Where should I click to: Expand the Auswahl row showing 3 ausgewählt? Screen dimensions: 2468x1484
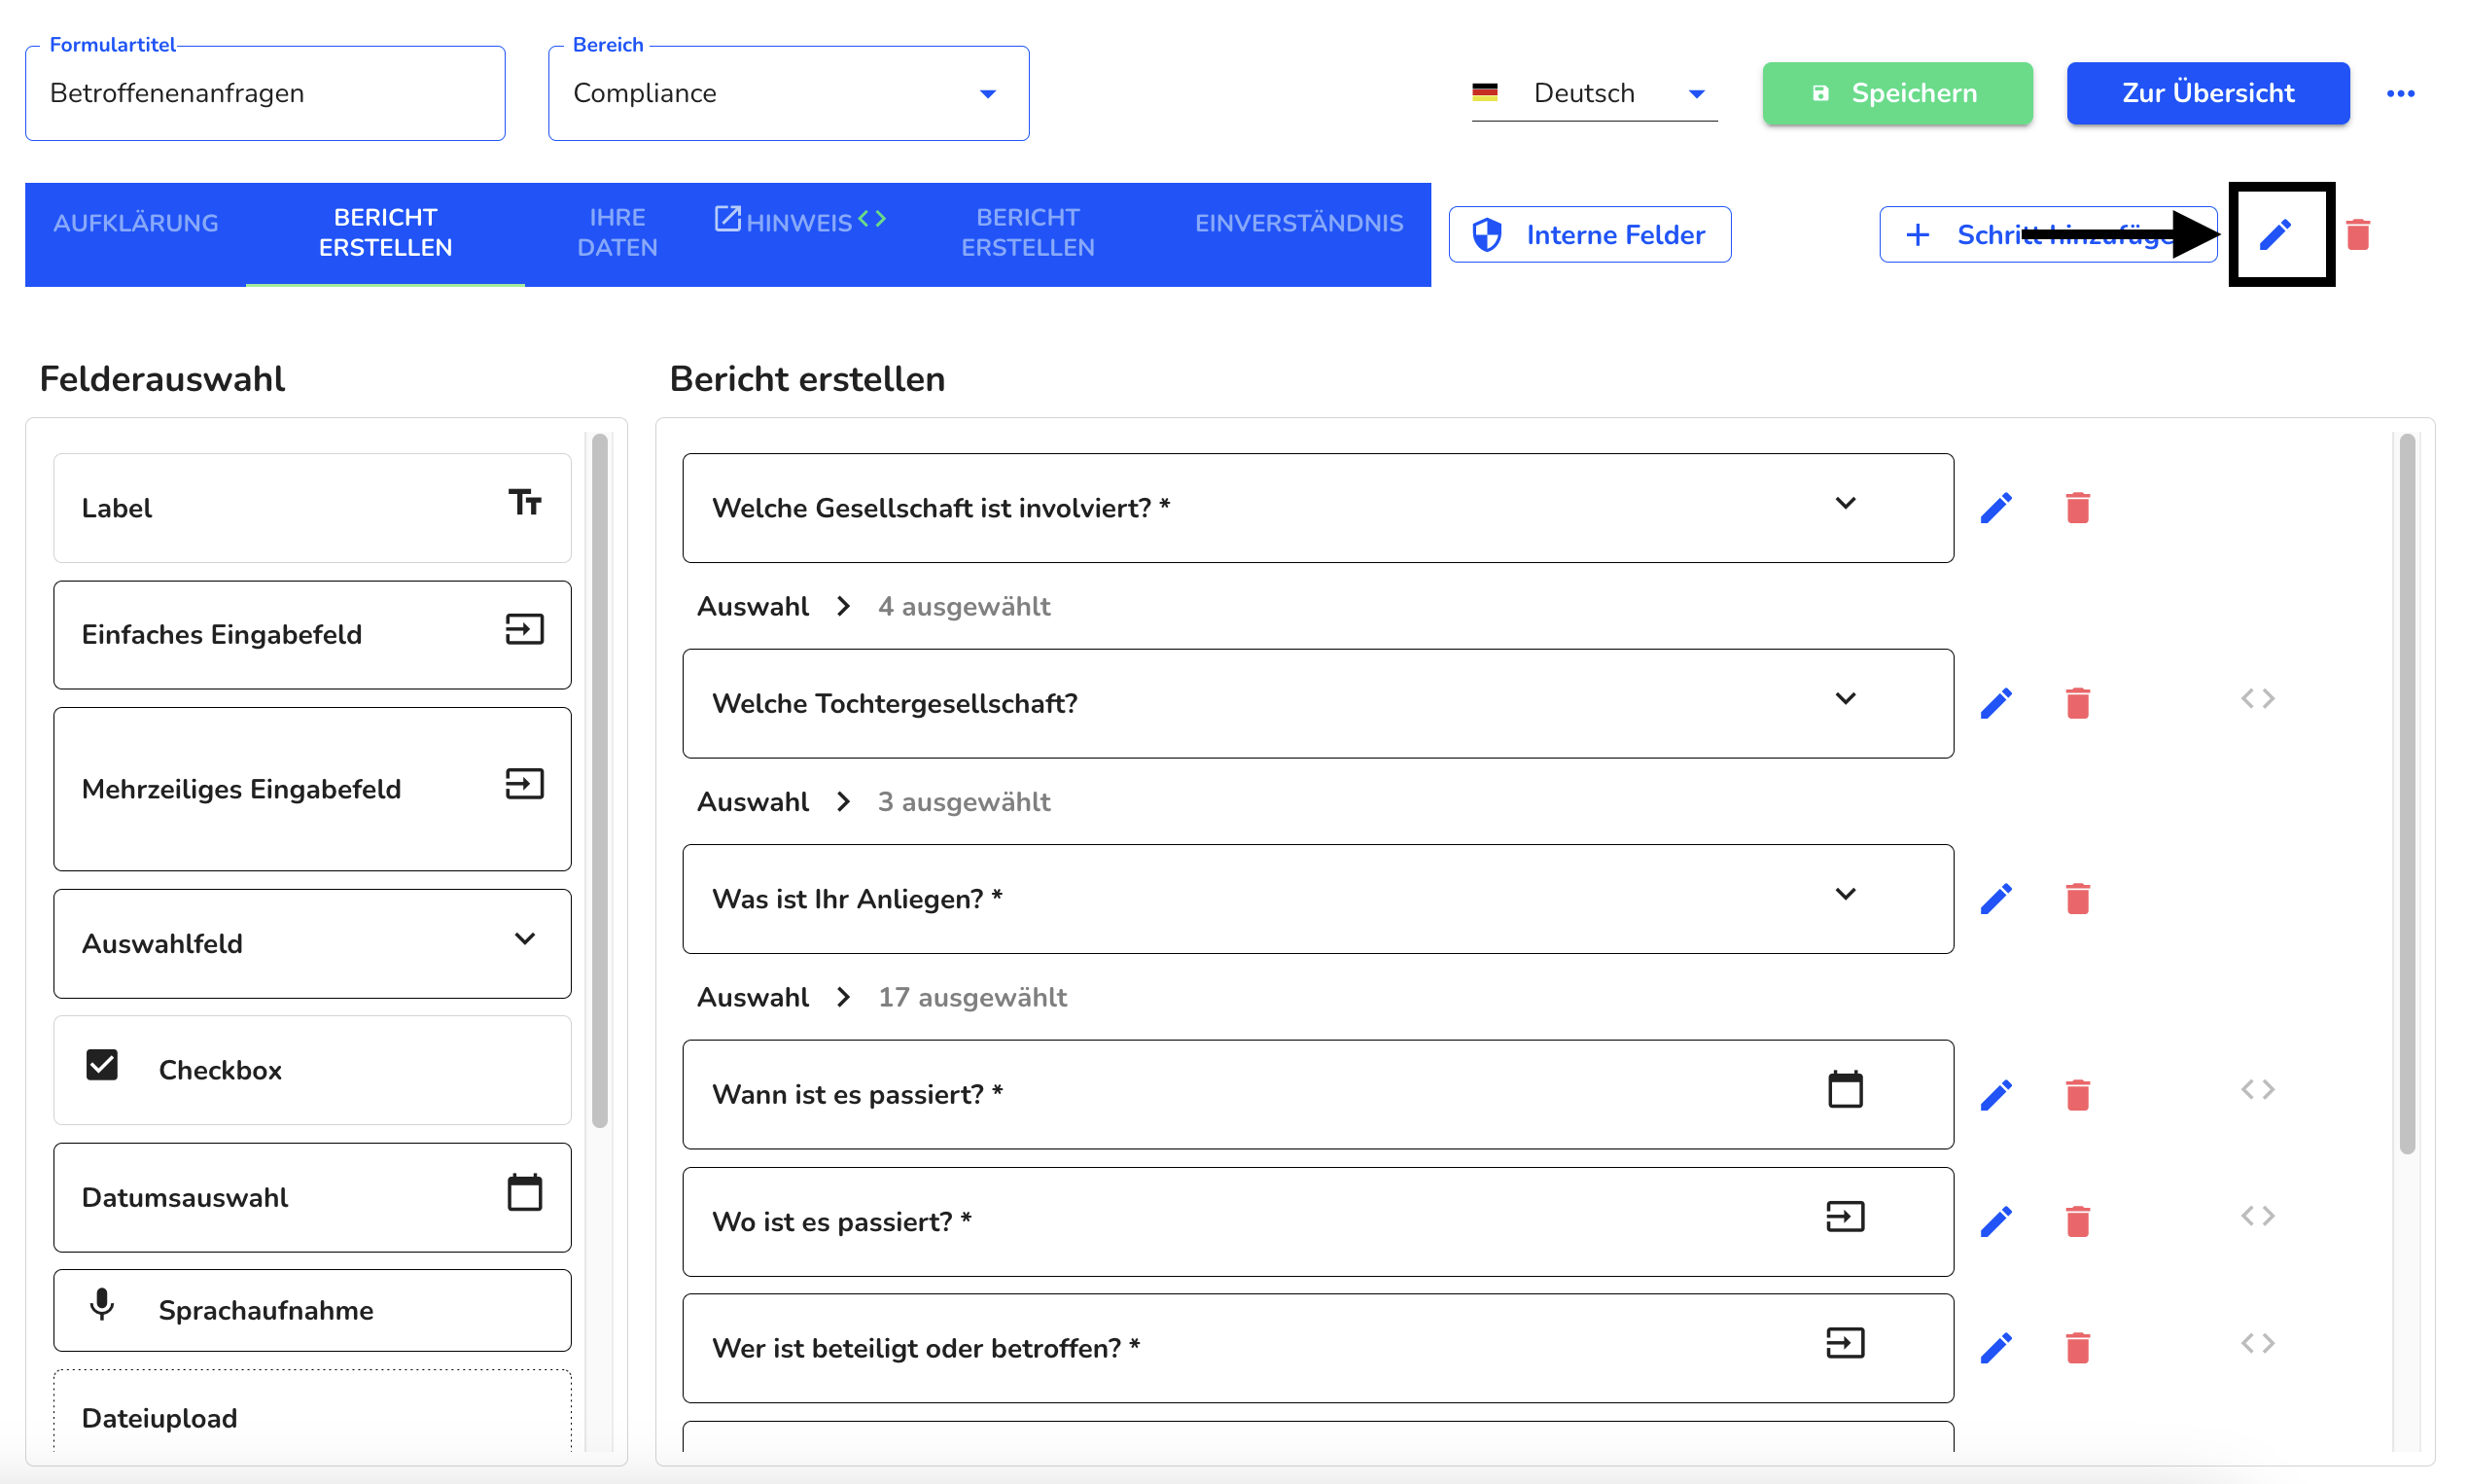873,802
